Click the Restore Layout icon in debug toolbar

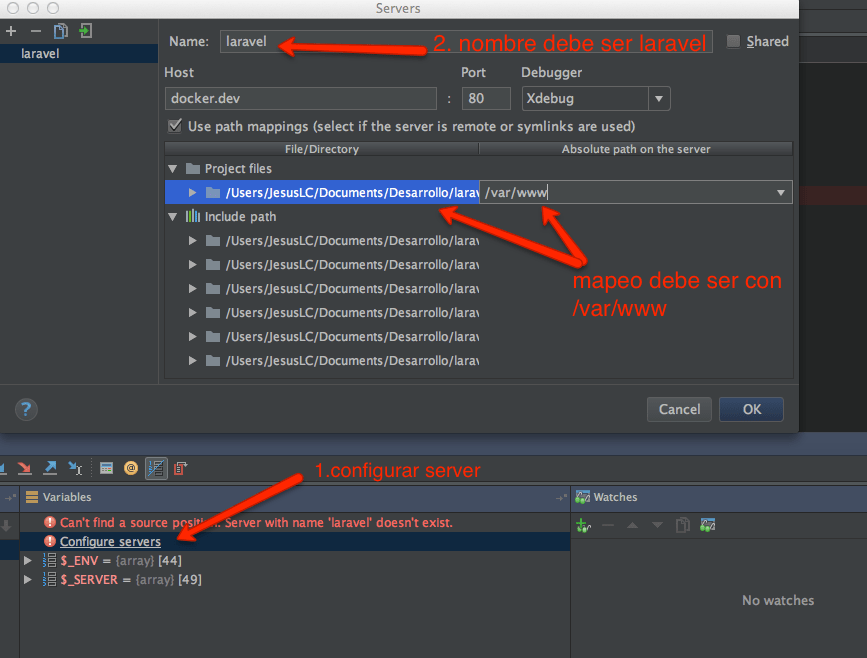[180, 468]
